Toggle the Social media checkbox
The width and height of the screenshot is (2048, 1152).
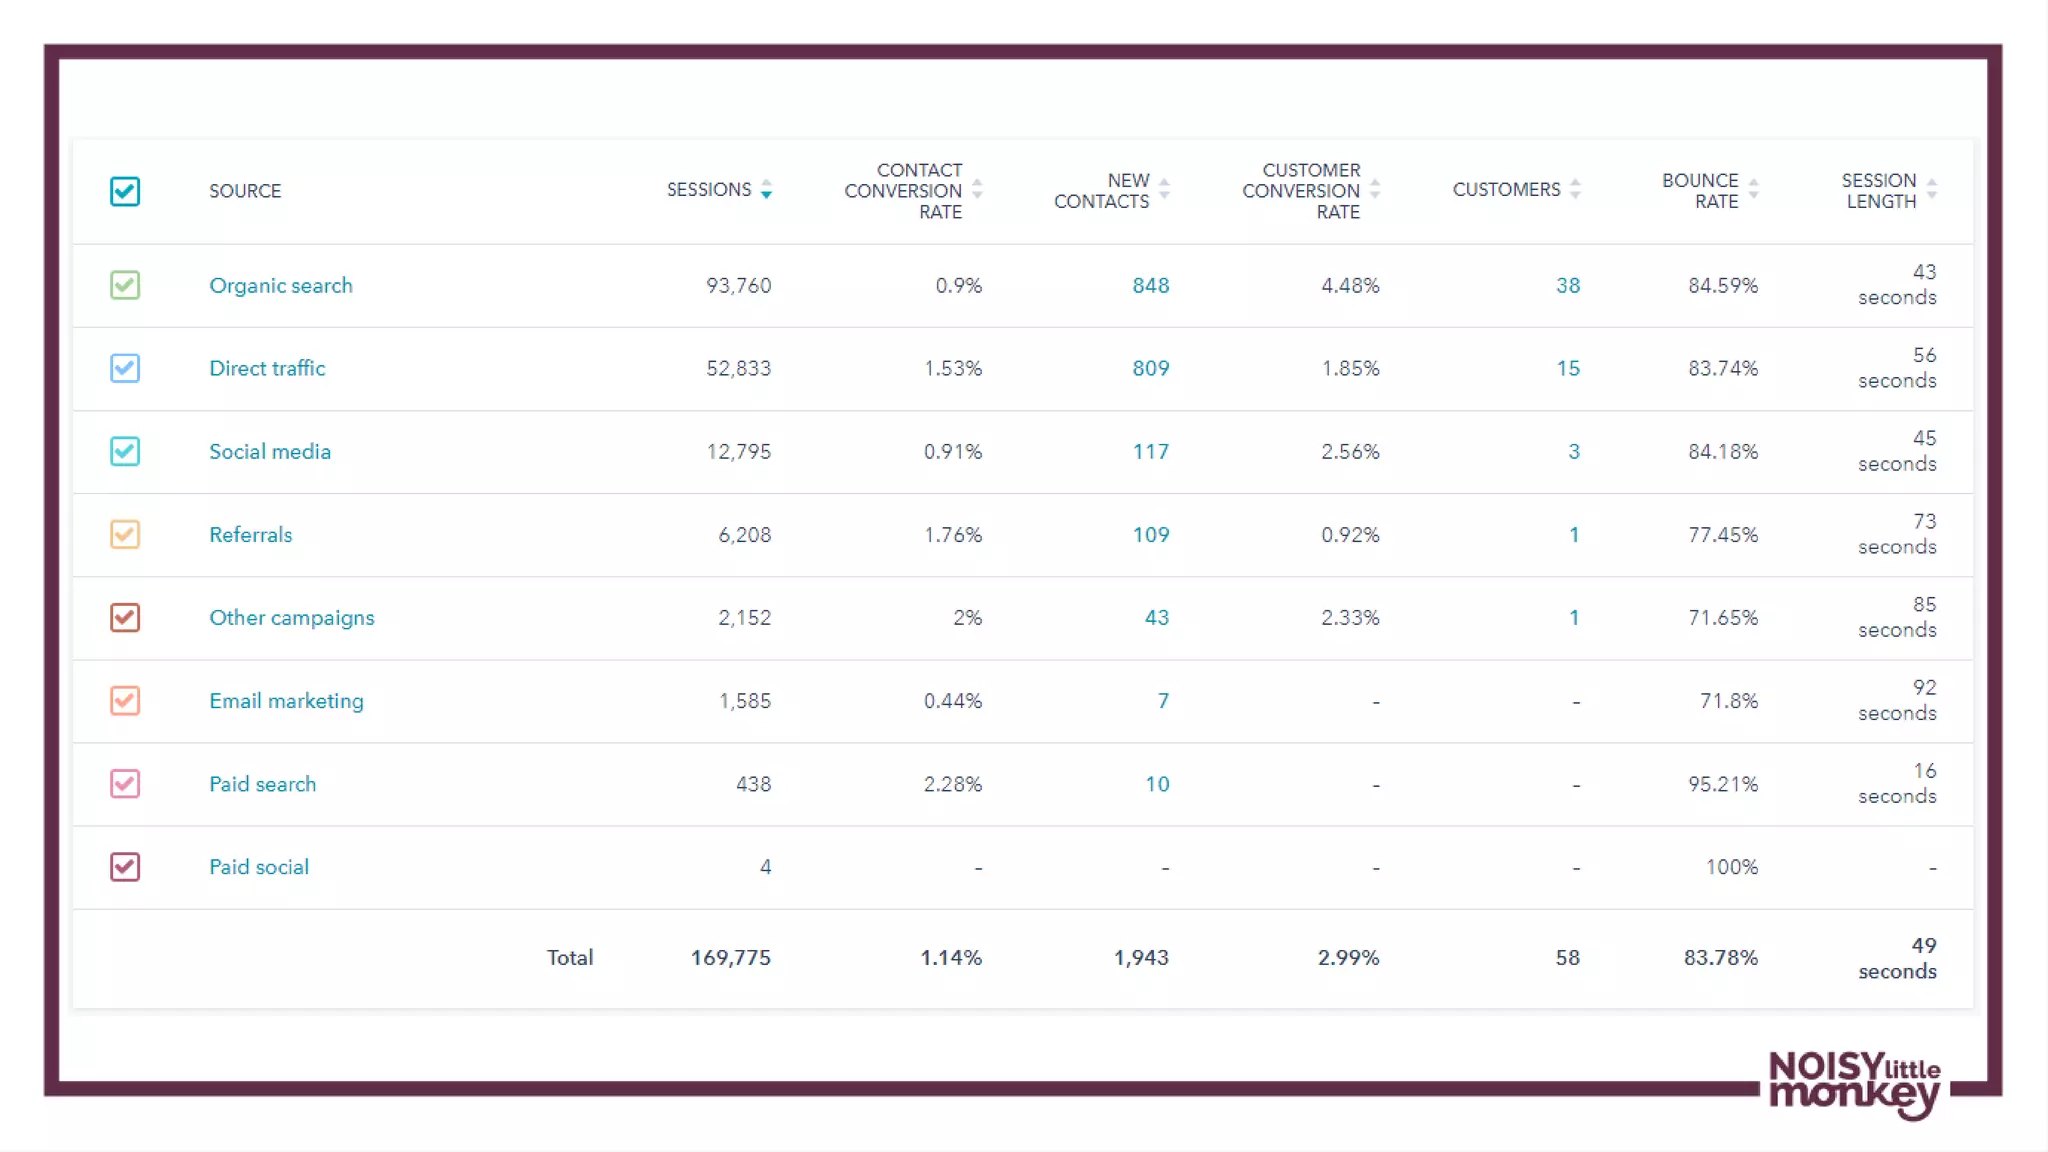point(125,451)
